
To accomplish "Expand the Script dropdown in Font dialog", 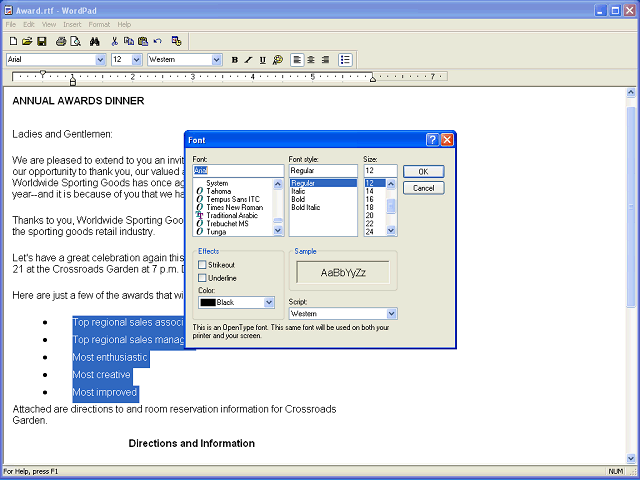I will [x=392, y=314].
